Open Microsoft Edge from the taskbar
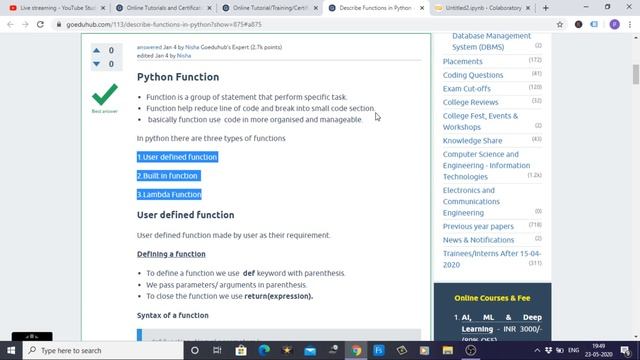 pyautogui.click(x=264, y=350)
